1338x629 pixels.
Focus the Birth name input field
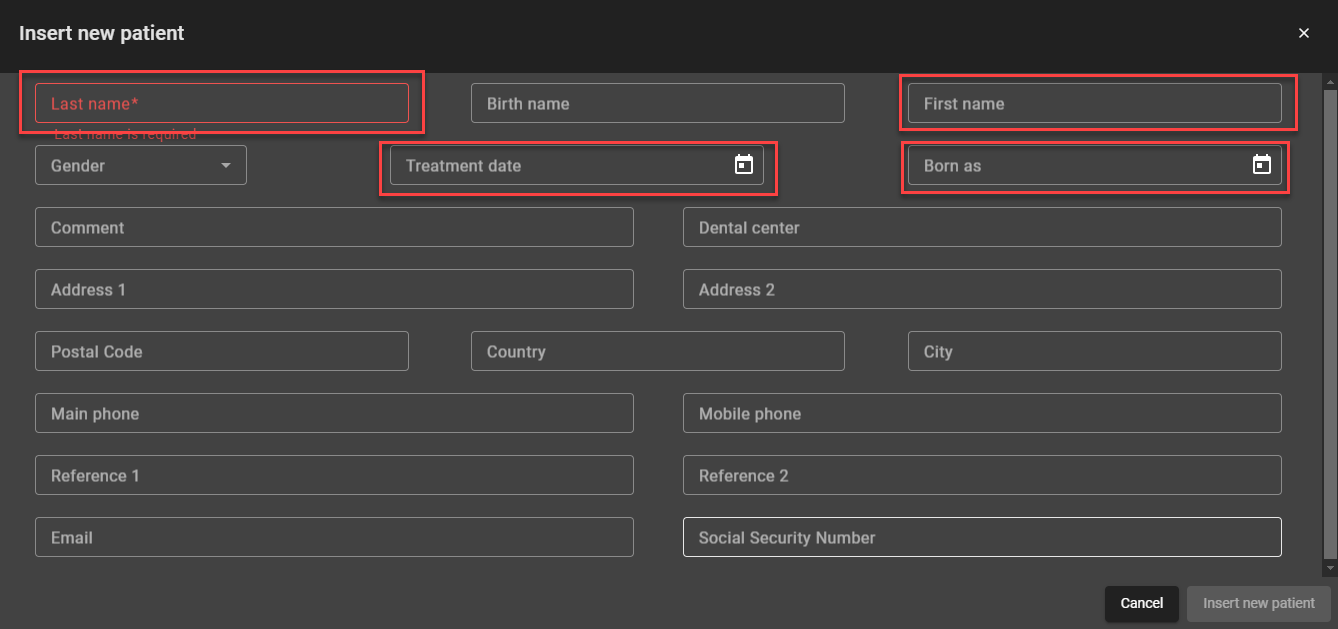click(657, 103)
